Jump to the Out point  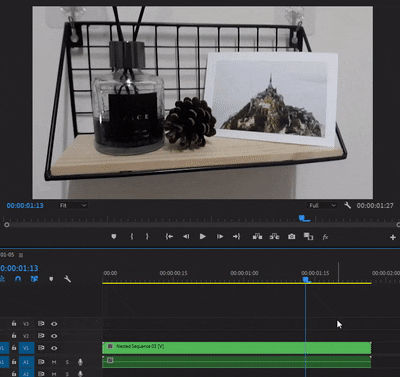coord(236,236)
